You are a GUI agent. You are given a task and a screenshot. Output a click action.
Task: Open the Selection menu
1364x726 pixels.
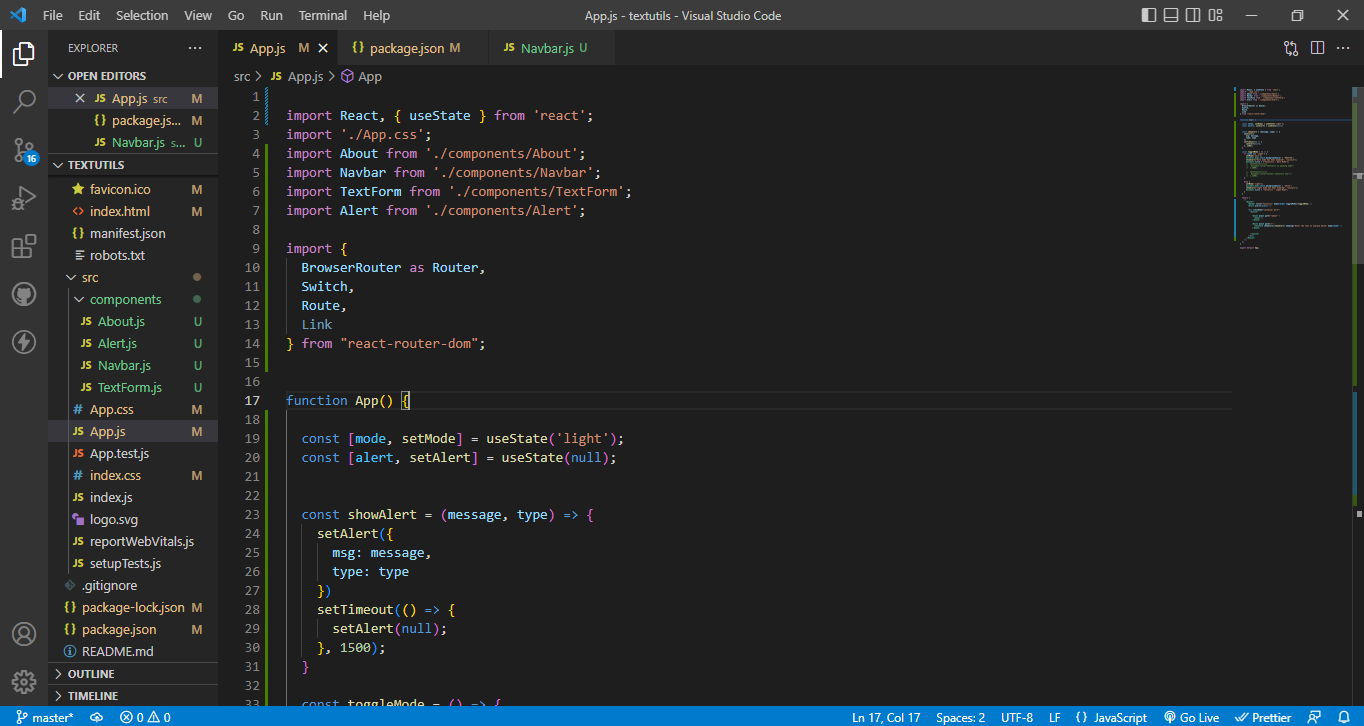pyautogui.click(x=142, y=16)
